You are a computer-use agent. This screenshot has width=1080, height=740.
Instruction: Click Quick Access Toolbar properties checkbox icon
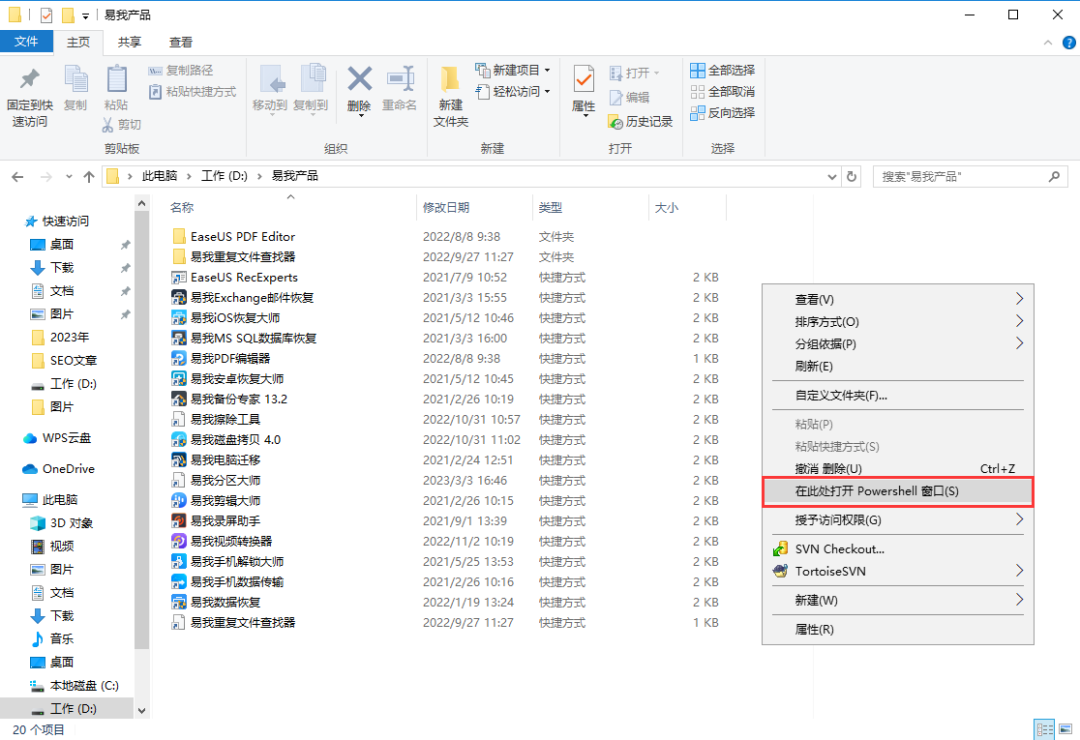coord(46,15)
